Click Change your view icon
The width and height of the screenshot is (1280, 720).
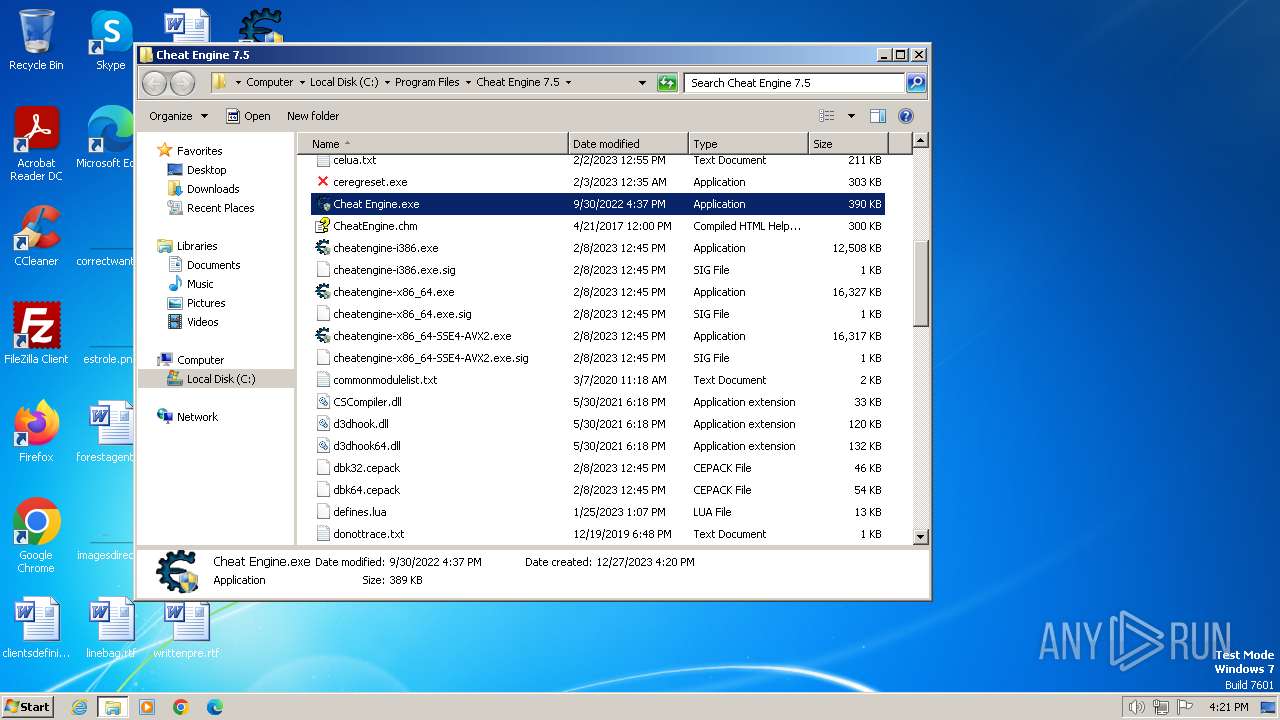click(x=827, y=116)
